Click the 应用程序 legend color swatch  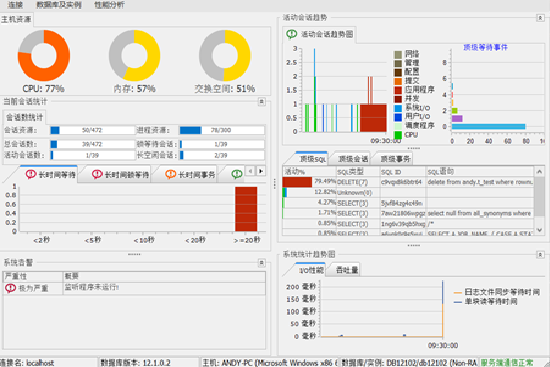coord(398,90)
